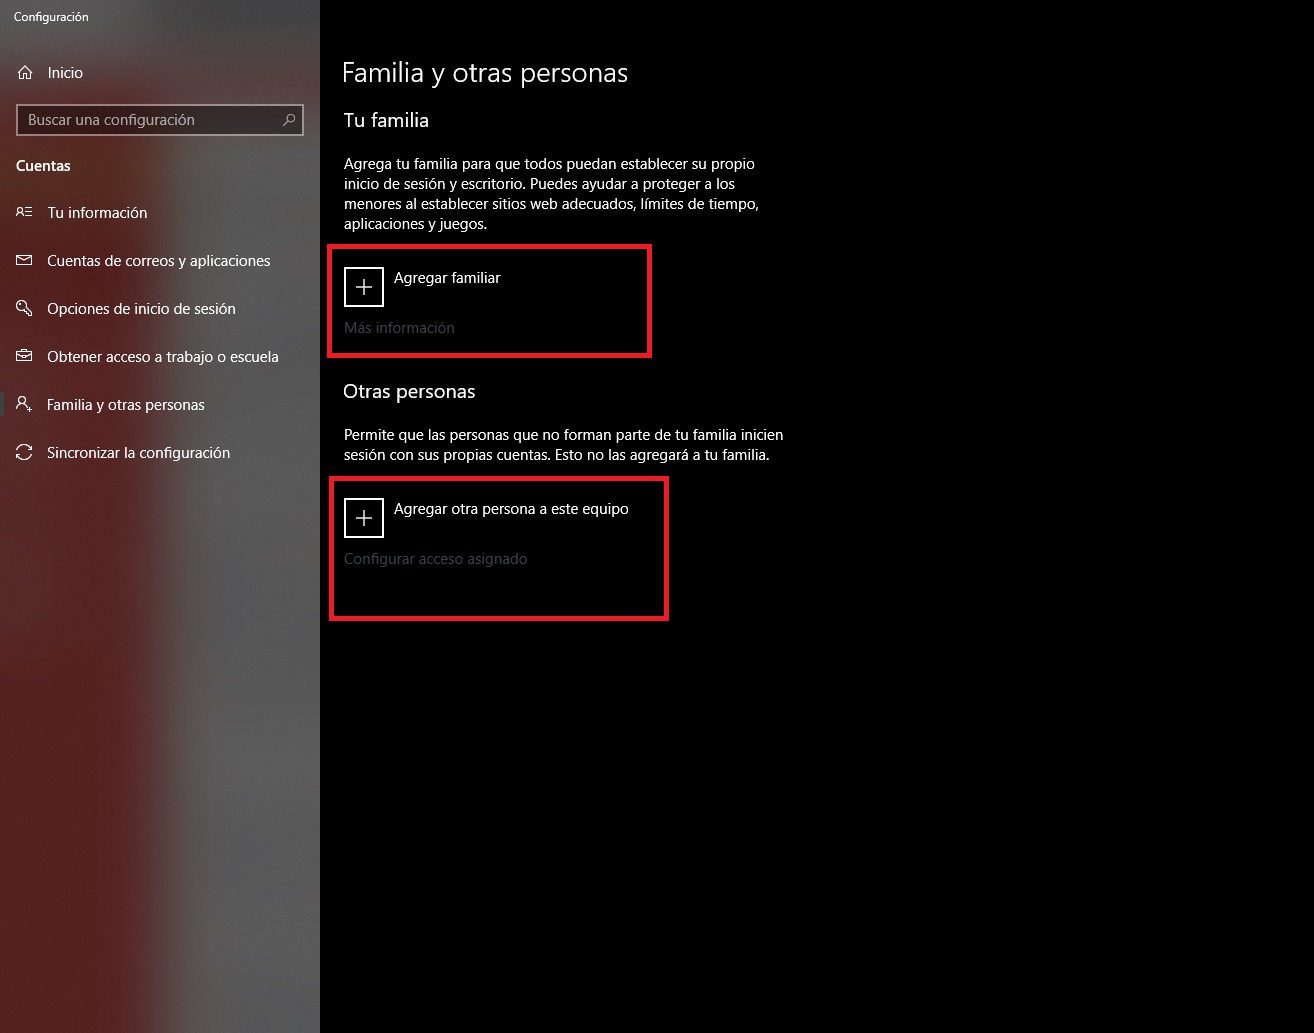
Task: Open the Más información link
Action: [x=399, y=328]
